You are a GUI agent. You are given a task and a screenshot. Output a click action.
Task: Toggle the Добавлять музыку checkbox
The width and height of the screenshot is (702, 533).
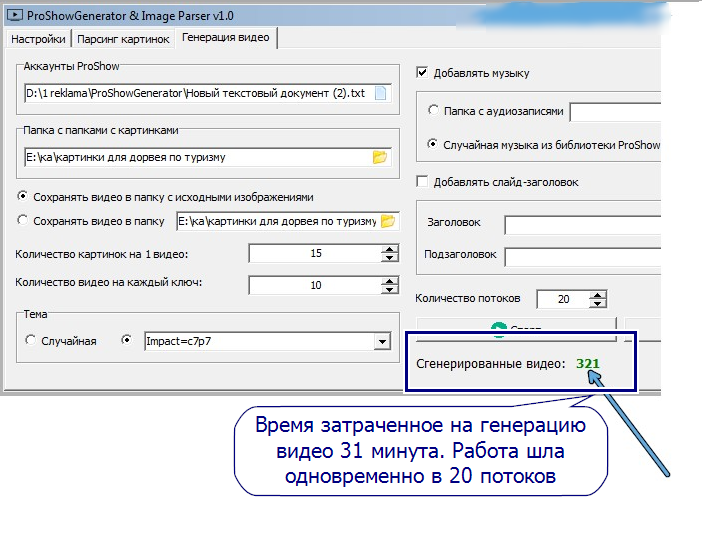[x=422, y=72]
